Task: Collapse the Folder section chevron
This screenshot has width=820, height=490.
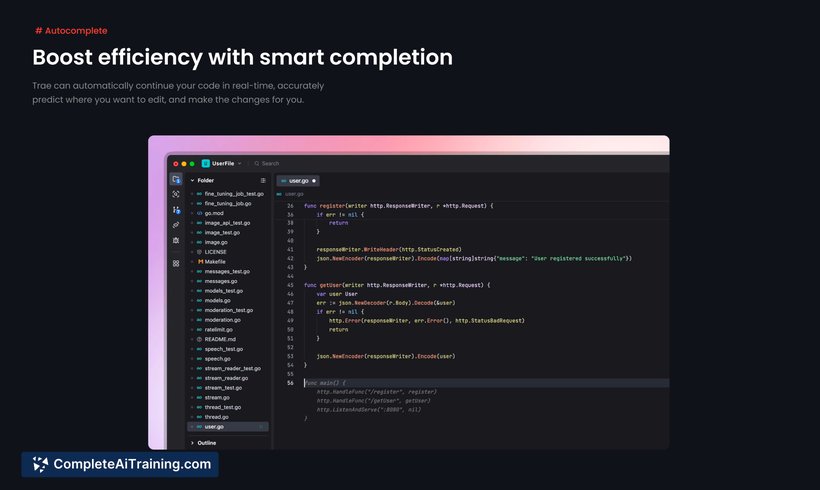Action: (192, 180)
